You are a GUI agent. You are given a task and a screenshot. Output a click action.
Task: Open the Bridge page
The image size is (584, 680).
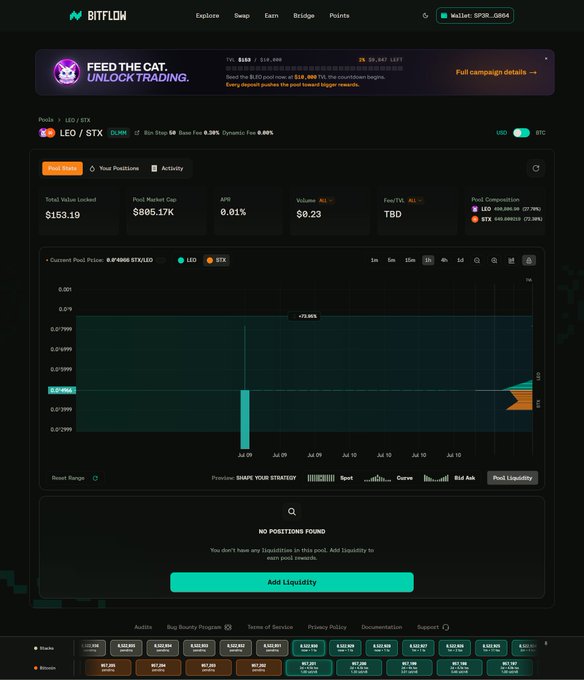coord(303,16)
